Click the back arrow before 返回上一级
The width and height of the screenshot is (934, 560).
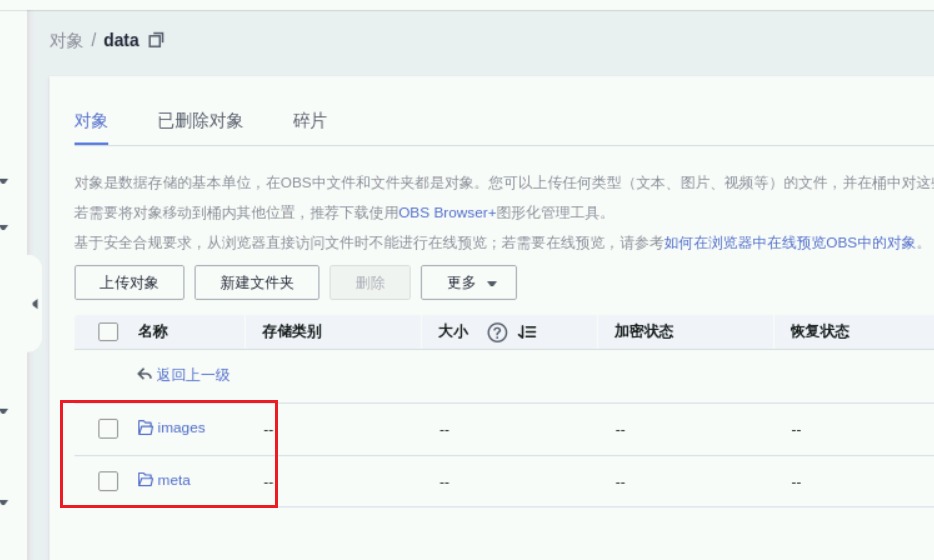click(145, 375)
